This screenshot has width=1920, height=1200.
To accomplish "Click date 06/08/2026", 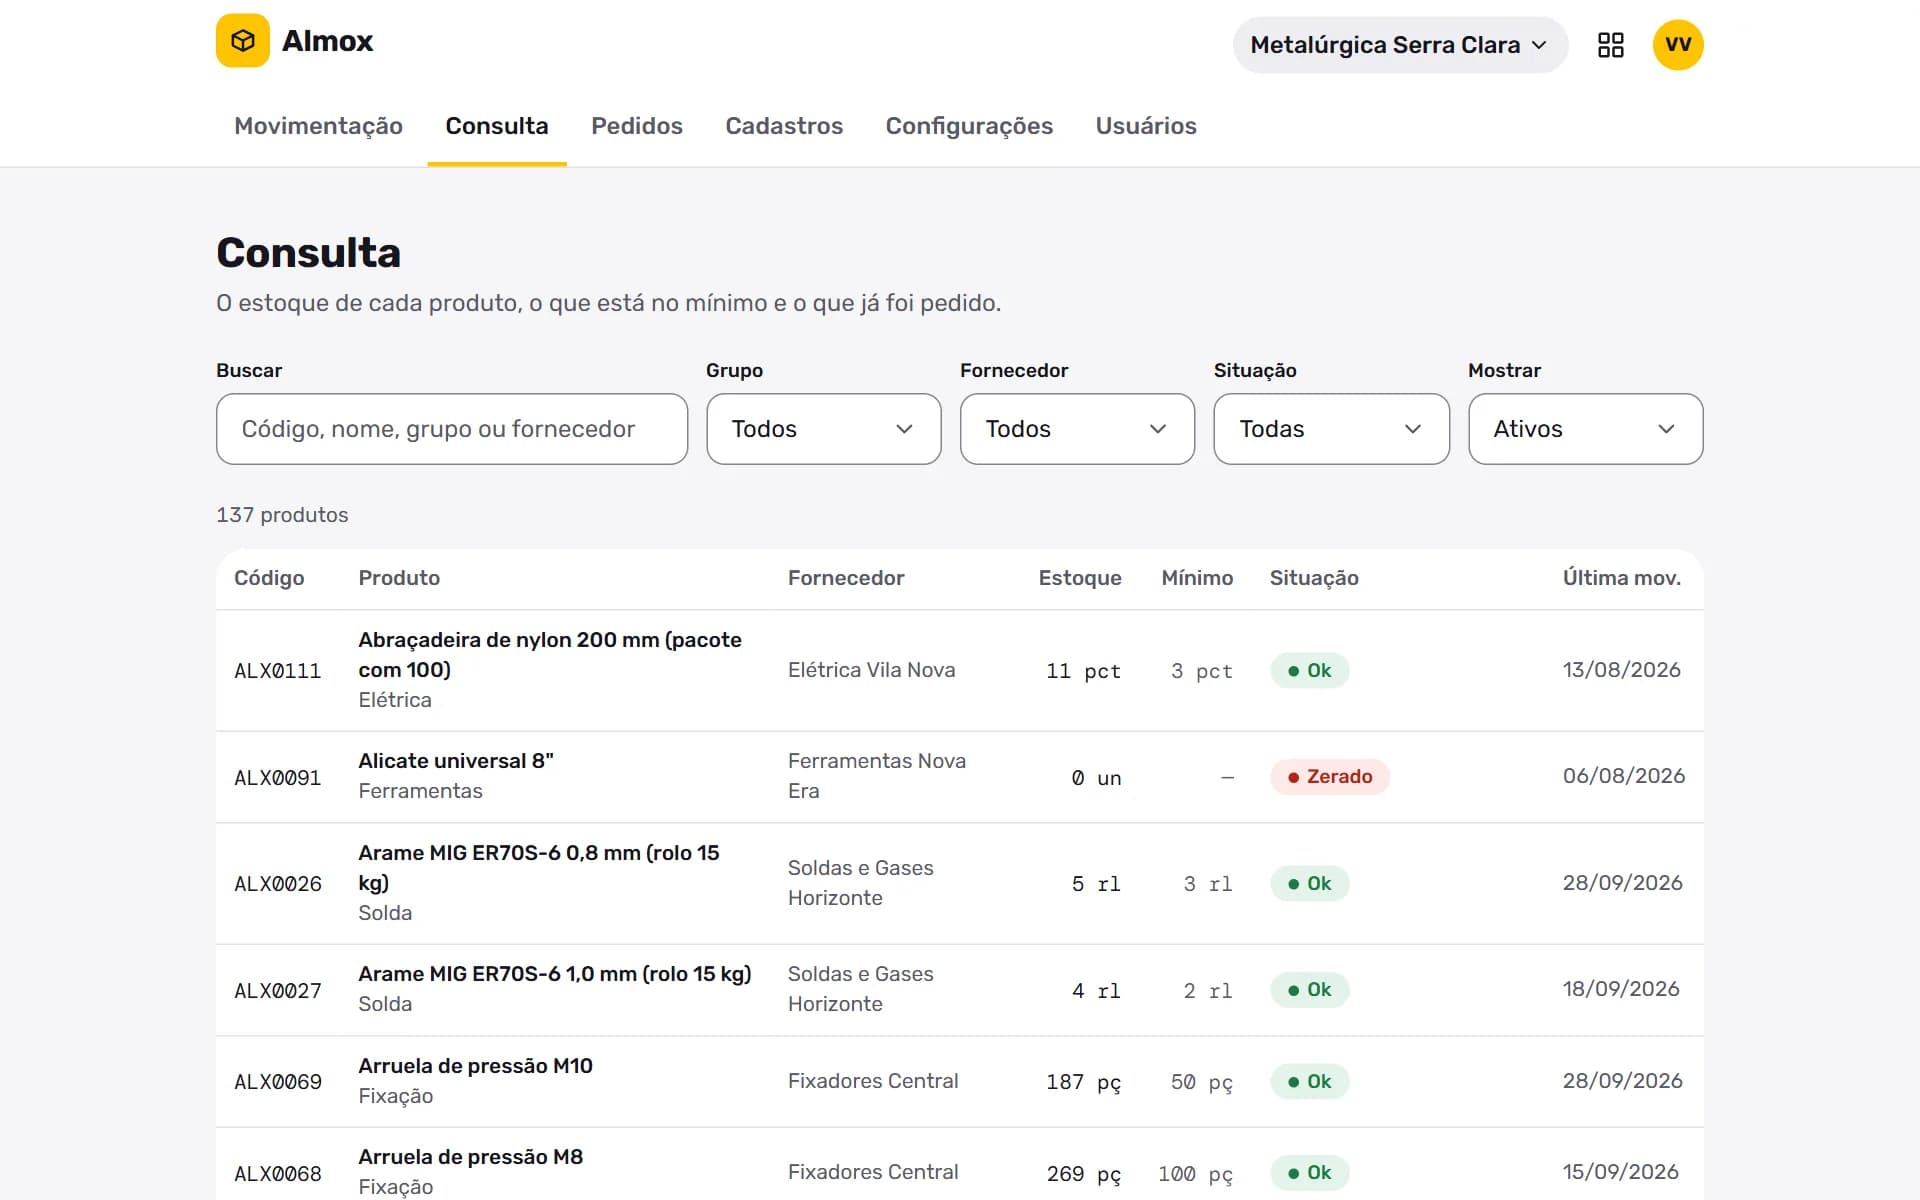I will click(x=1623, y=776).
